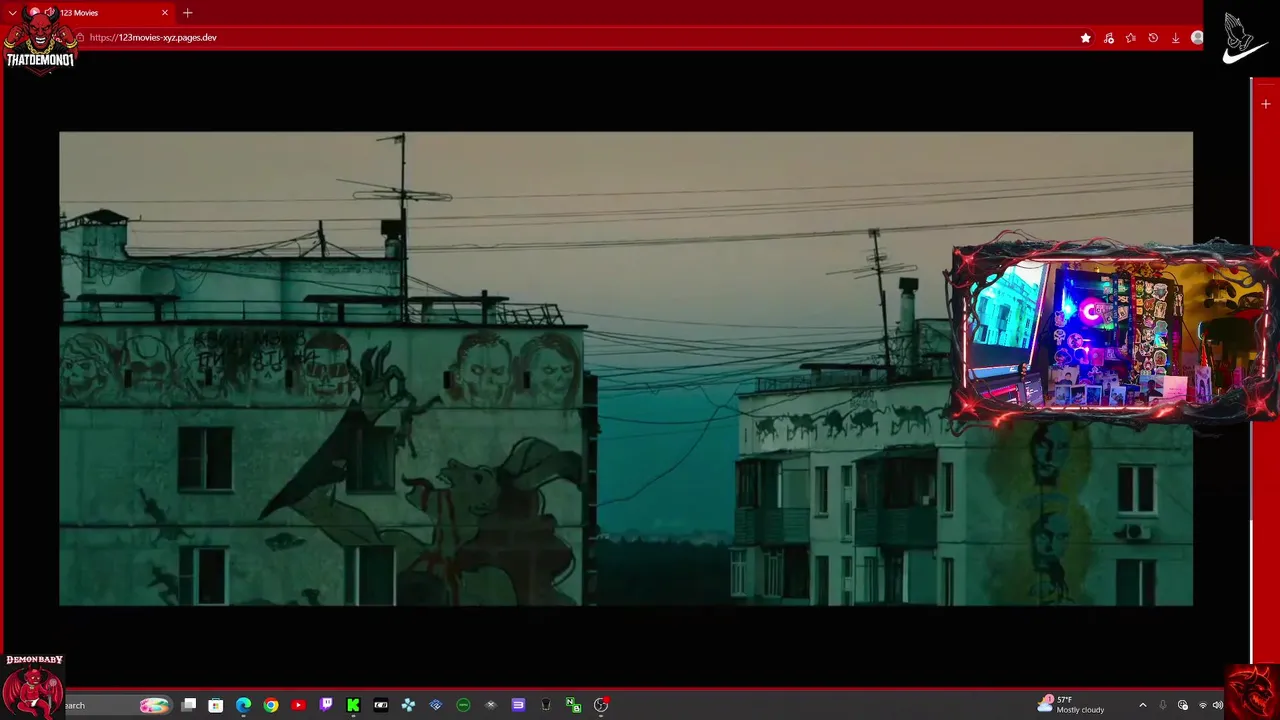1280x720 pixels.
Task: Open the weather widget showing 57°F
Action: (1071, 705)
